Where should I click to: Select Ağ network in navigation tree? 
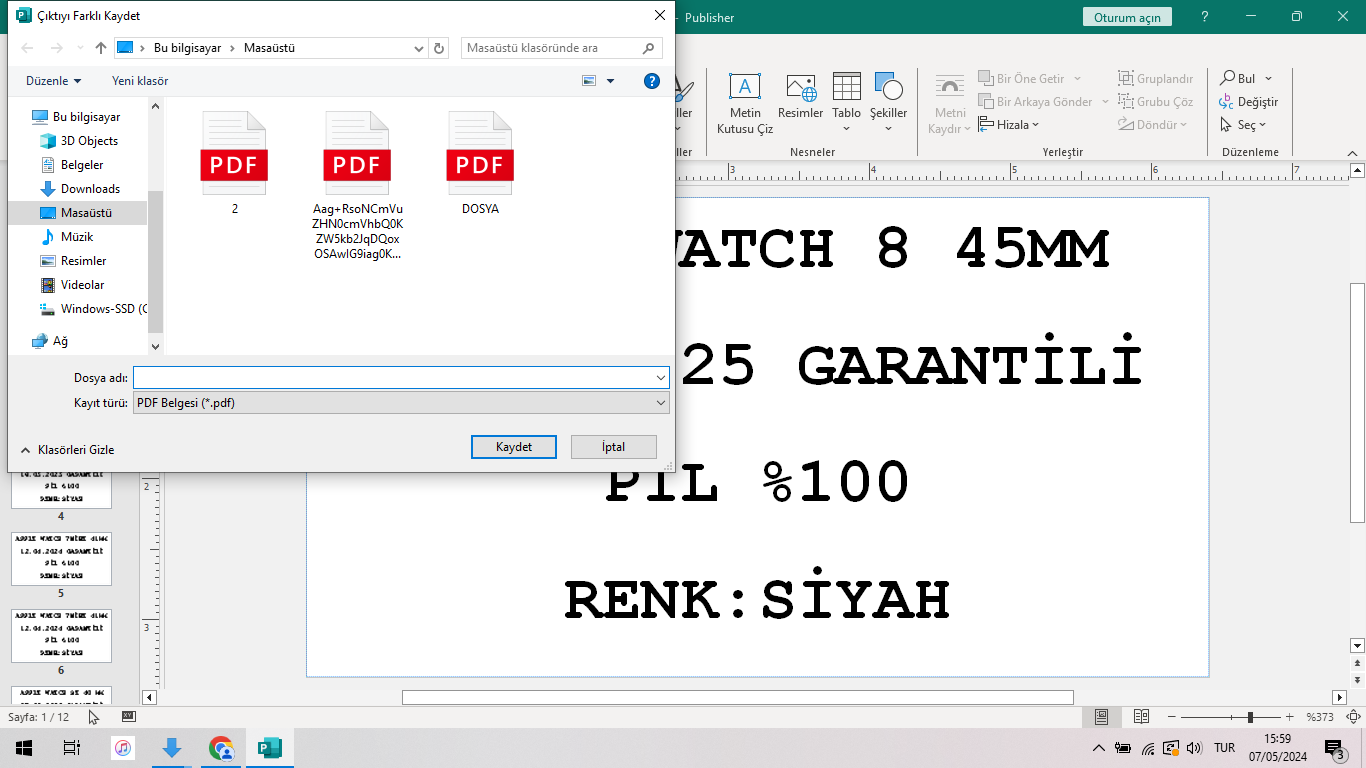pyautogui.click(x=50, y=341)
